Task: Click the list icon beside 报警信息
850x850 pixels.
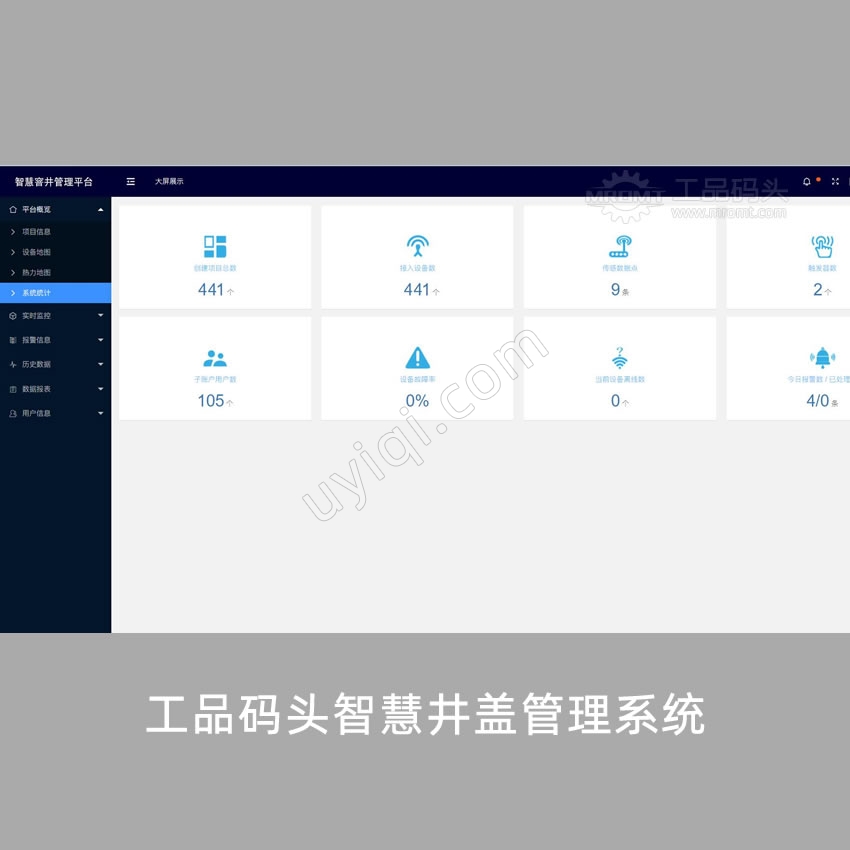Action: coord(13,340)
